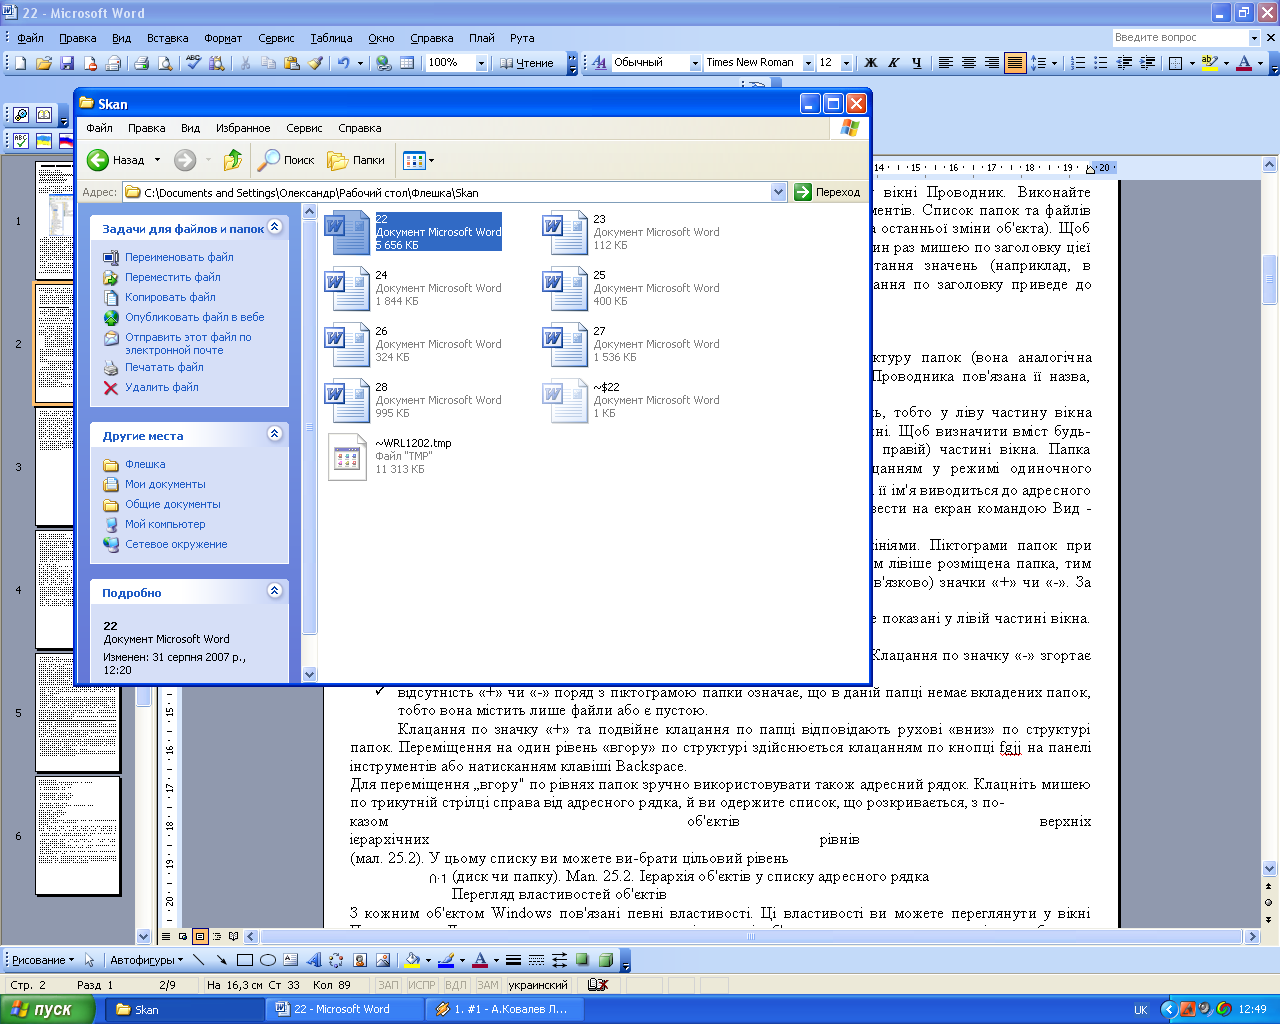Viewport: 1280px width, 1024px height.
Task: Click the Shadow style icon in Drawing toolbar
Action: click(x=582, y=960)
